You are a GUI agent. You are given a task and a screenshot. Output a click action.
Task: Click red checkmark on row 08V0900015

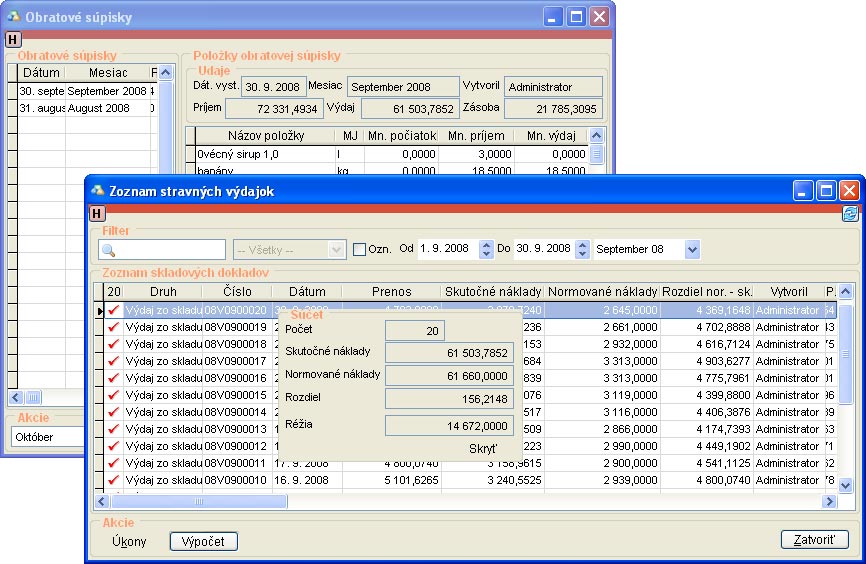coord(114,395)
